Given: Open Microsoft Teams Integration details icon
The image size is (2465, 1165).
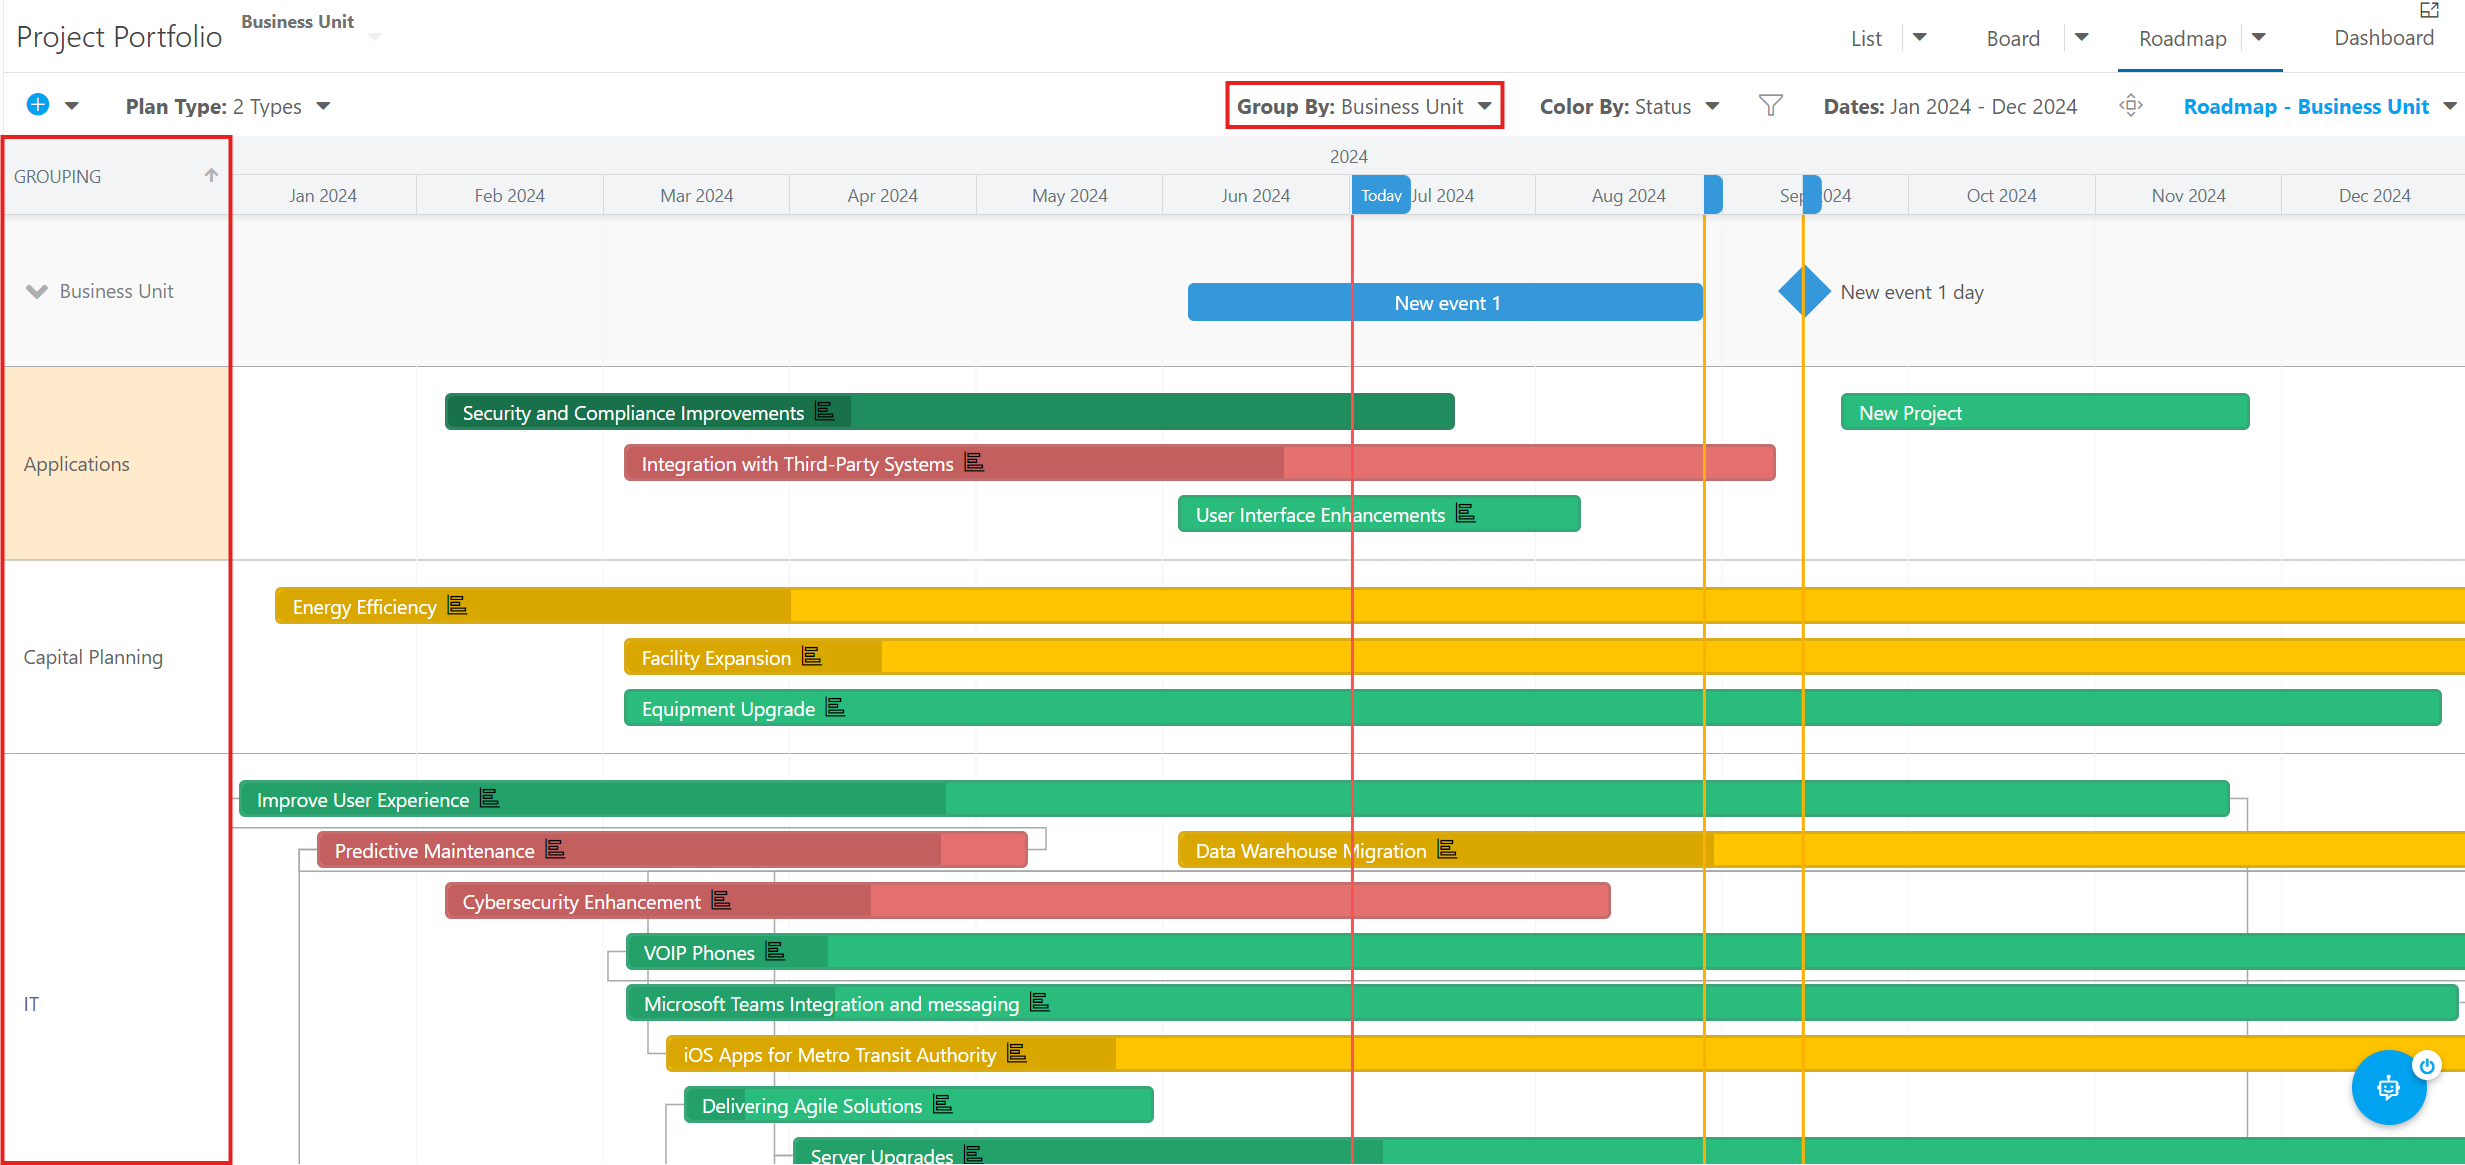Looking at the screenshot, I should [1040, 1002].
